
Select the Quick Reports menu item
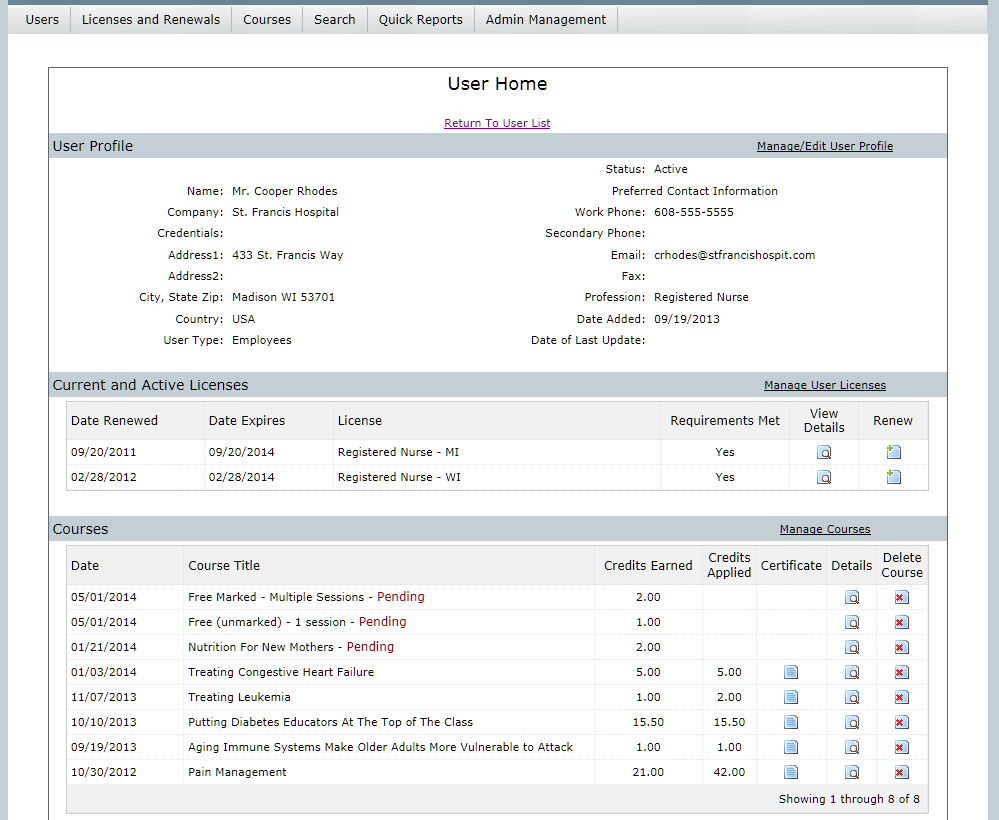[420, 19]
